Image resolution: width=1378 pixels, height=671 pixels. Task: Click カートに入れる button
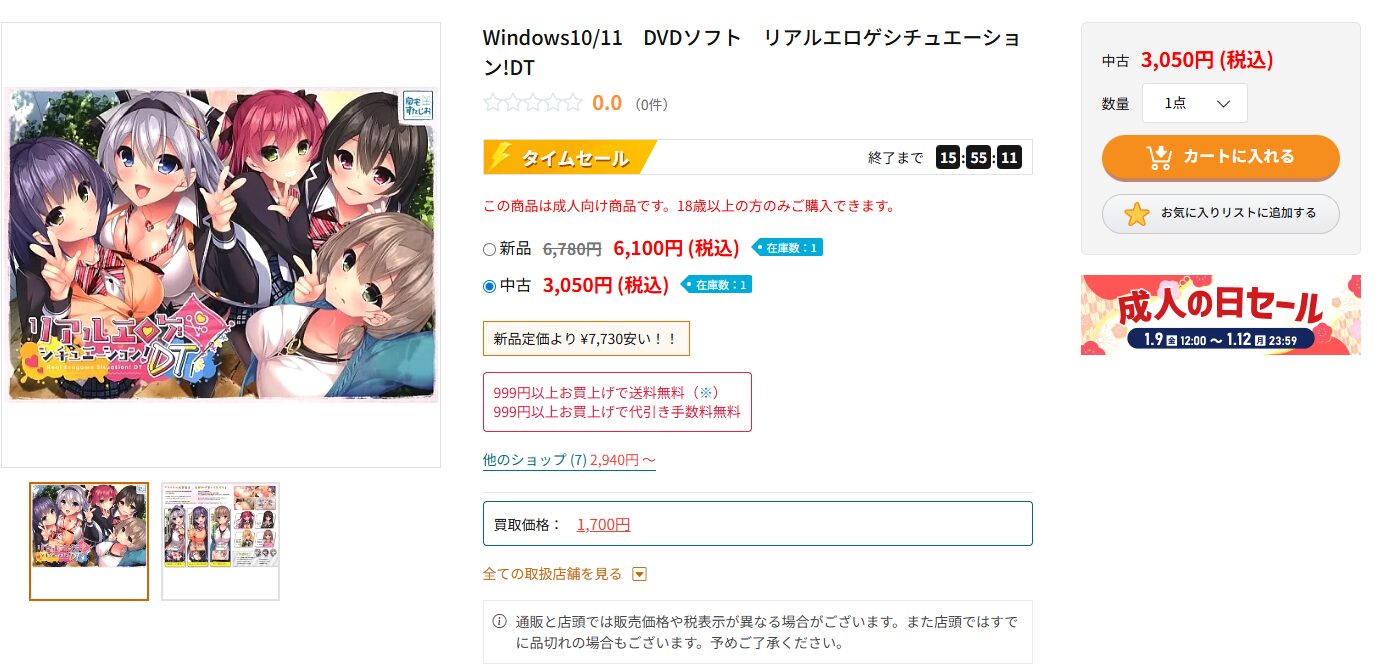[x=1221, y=157]
